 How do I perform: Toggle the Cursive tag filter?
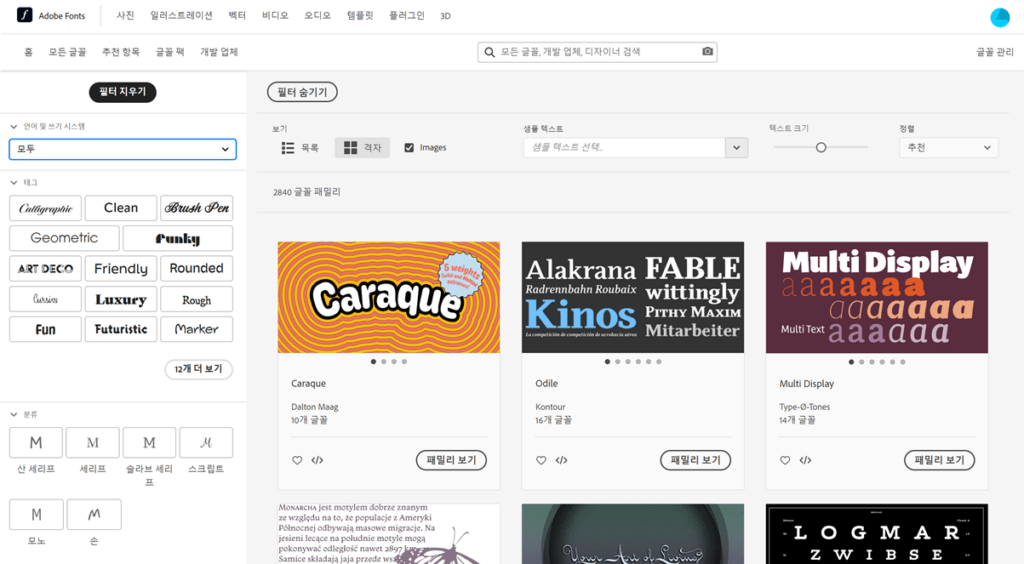coord(46,299)
